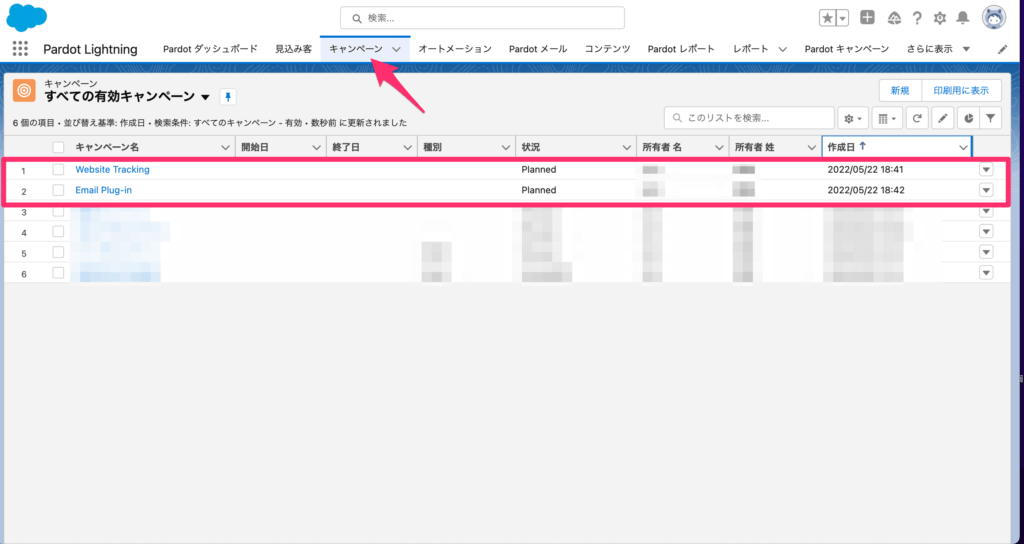Screen dimensions: 1024x544
Task: Open row actions menu for row 3
Action: pyautogui.click(x=986, y=212)
